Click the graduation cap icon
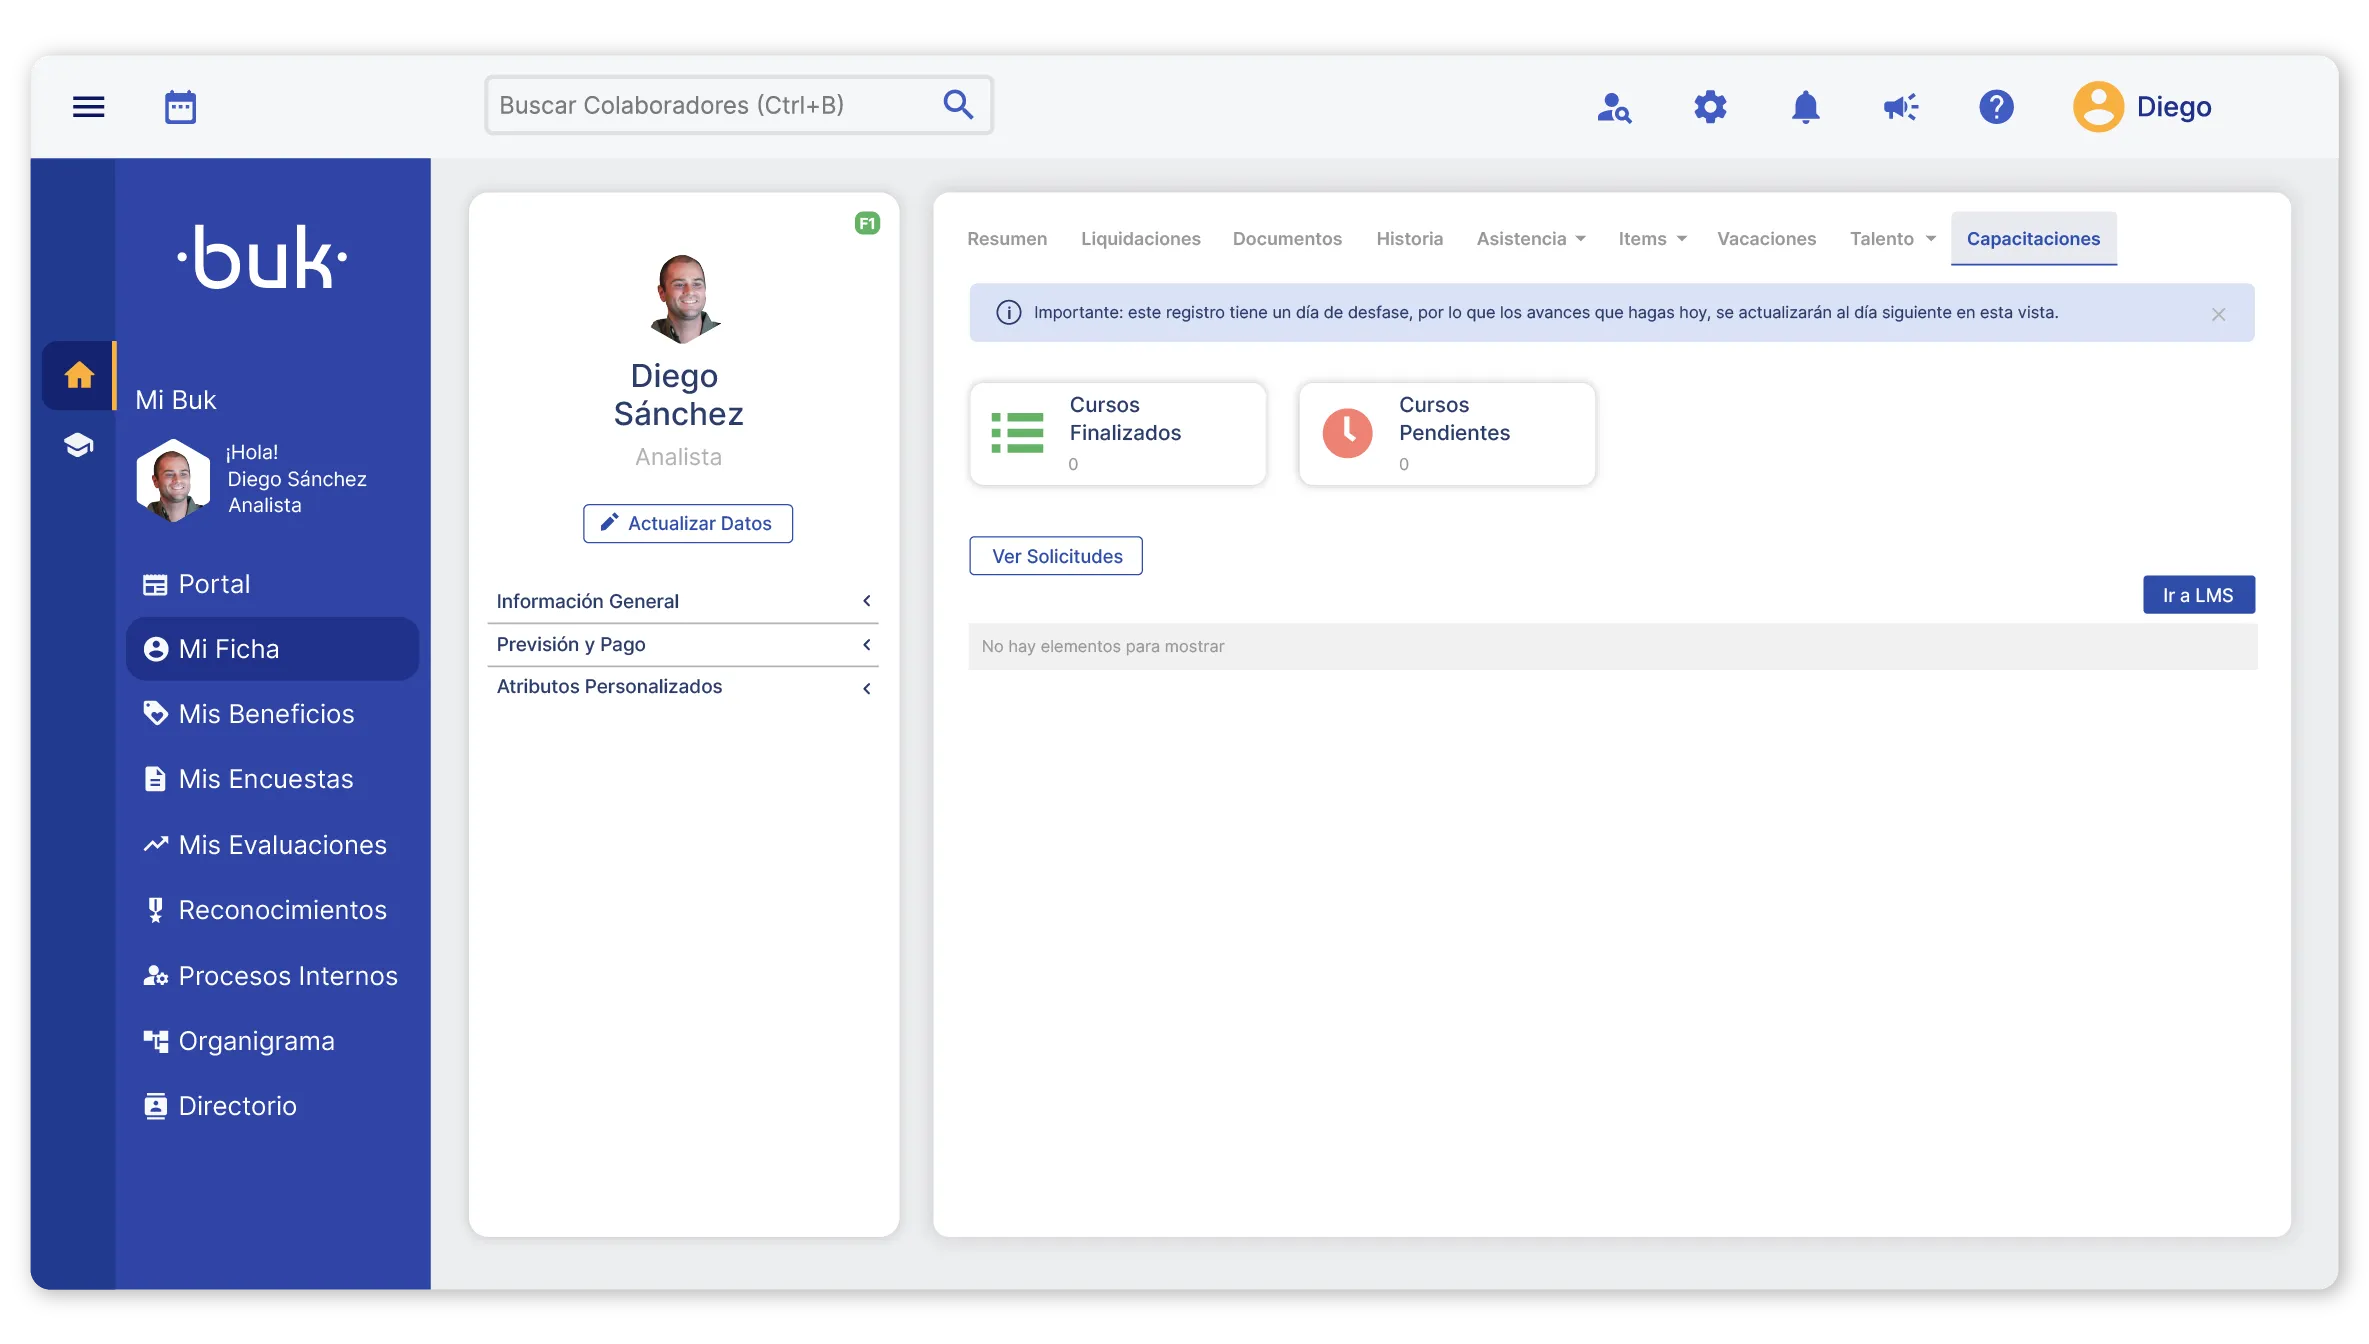The height and width of the screenshot is (1344, 2369). (x=80, y=444)
